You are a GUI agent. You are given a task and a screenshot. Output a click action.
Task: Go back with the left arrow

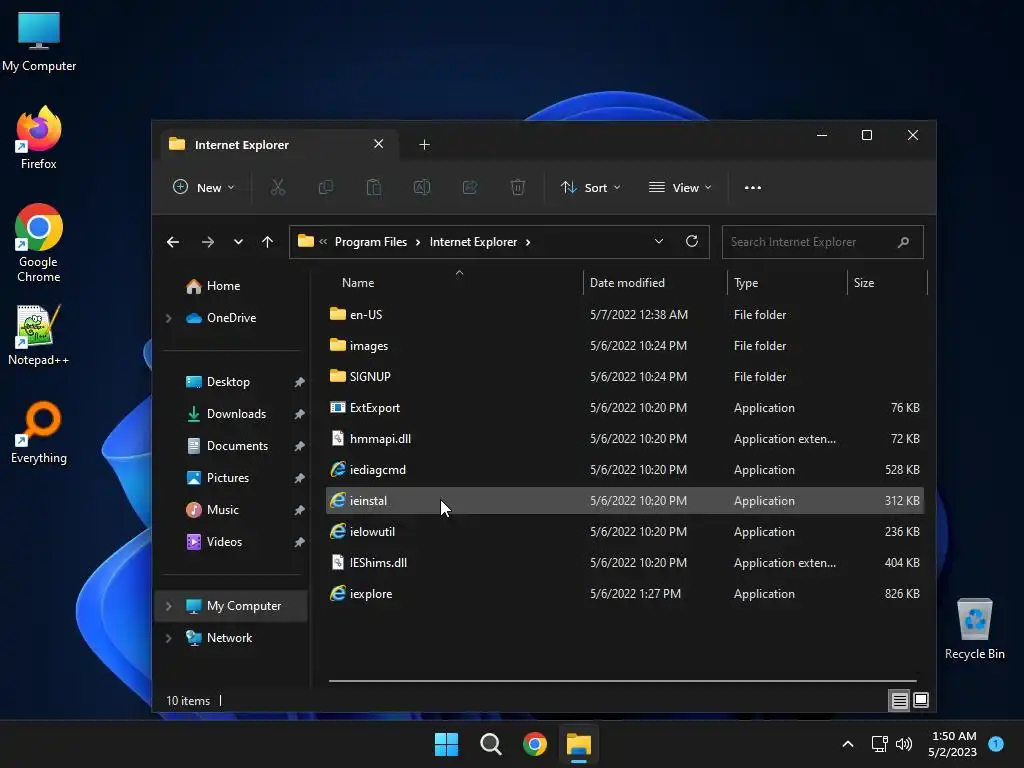click(173, 242)
